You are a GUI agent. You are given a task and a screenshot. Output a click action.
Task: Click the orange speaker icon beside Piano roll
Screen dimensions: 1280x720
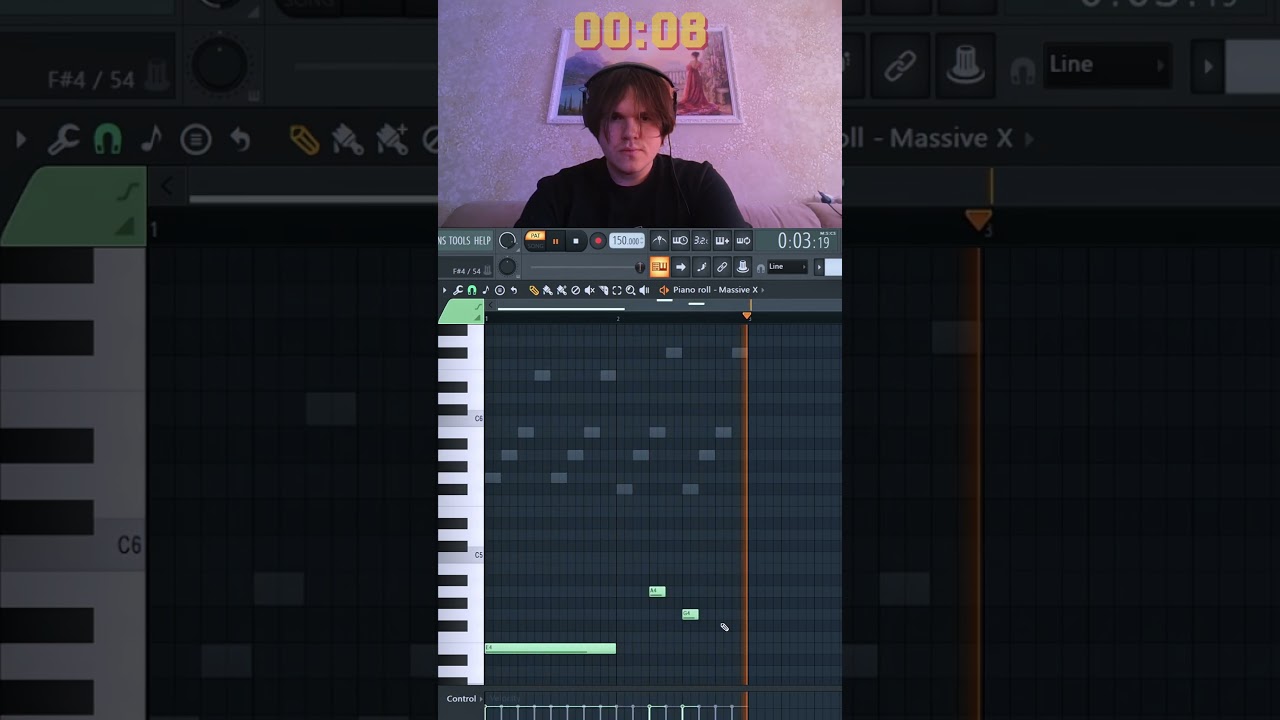click(x=664, y=290)
